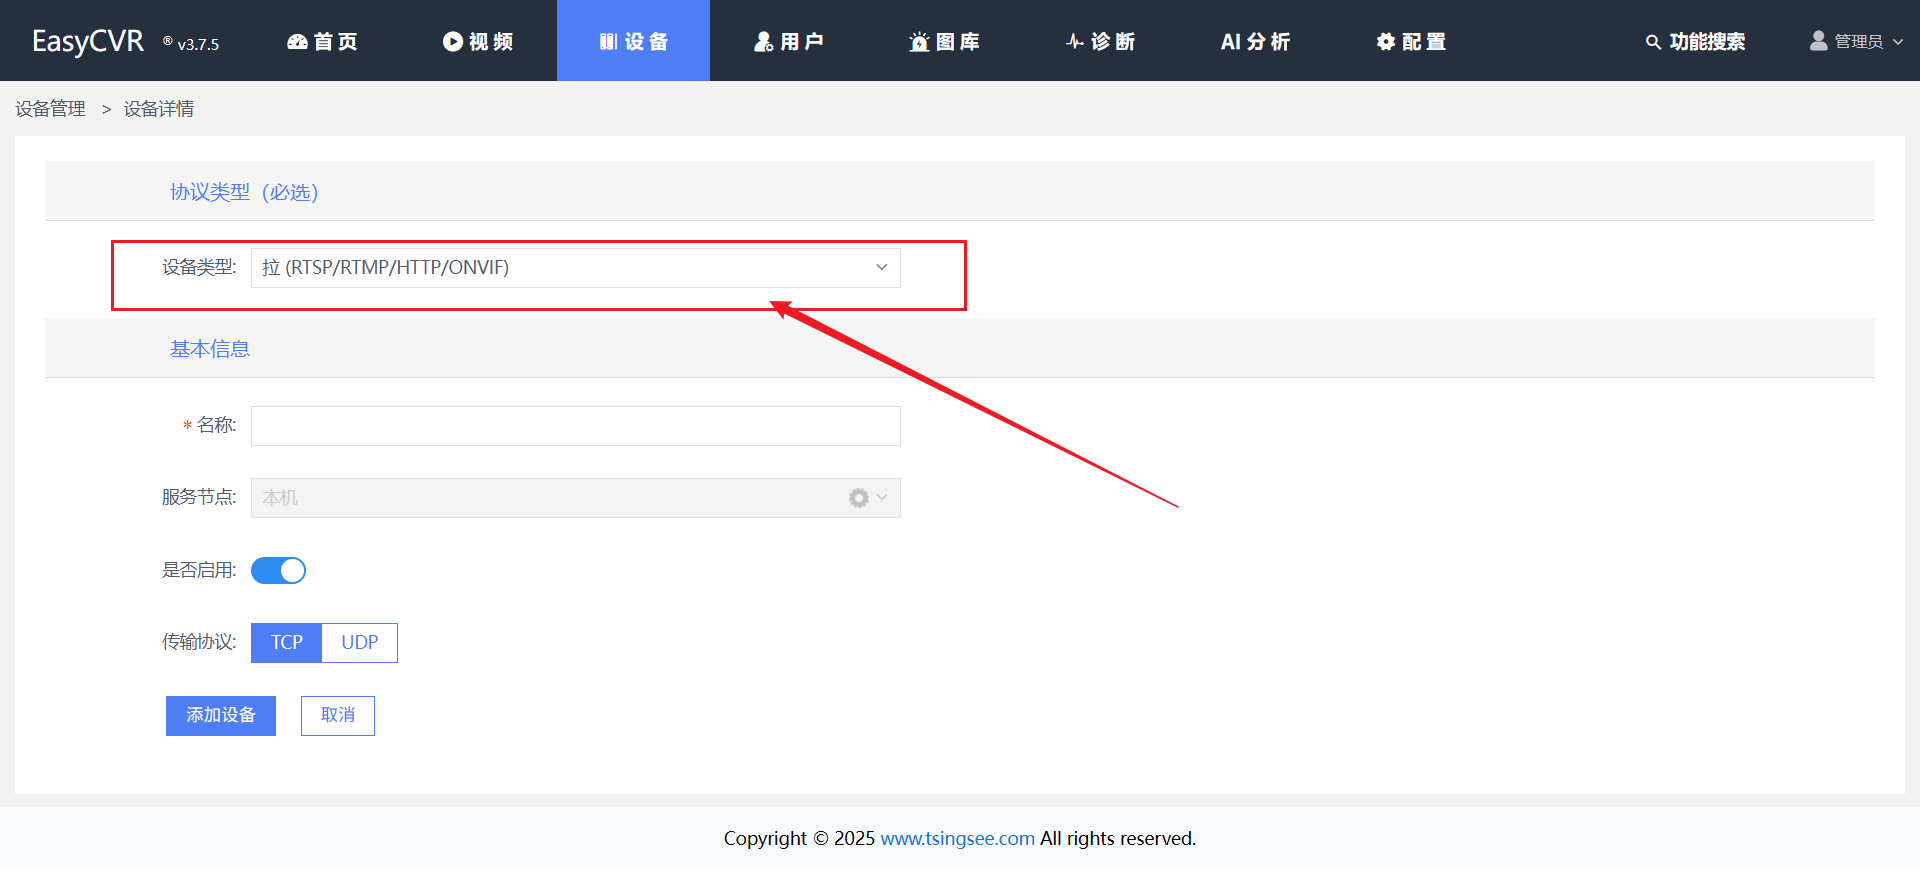The height and width of the screenshot is (869, 1920).
Task: Expand the 管理员 account menu
Action: click(1857, 42)
